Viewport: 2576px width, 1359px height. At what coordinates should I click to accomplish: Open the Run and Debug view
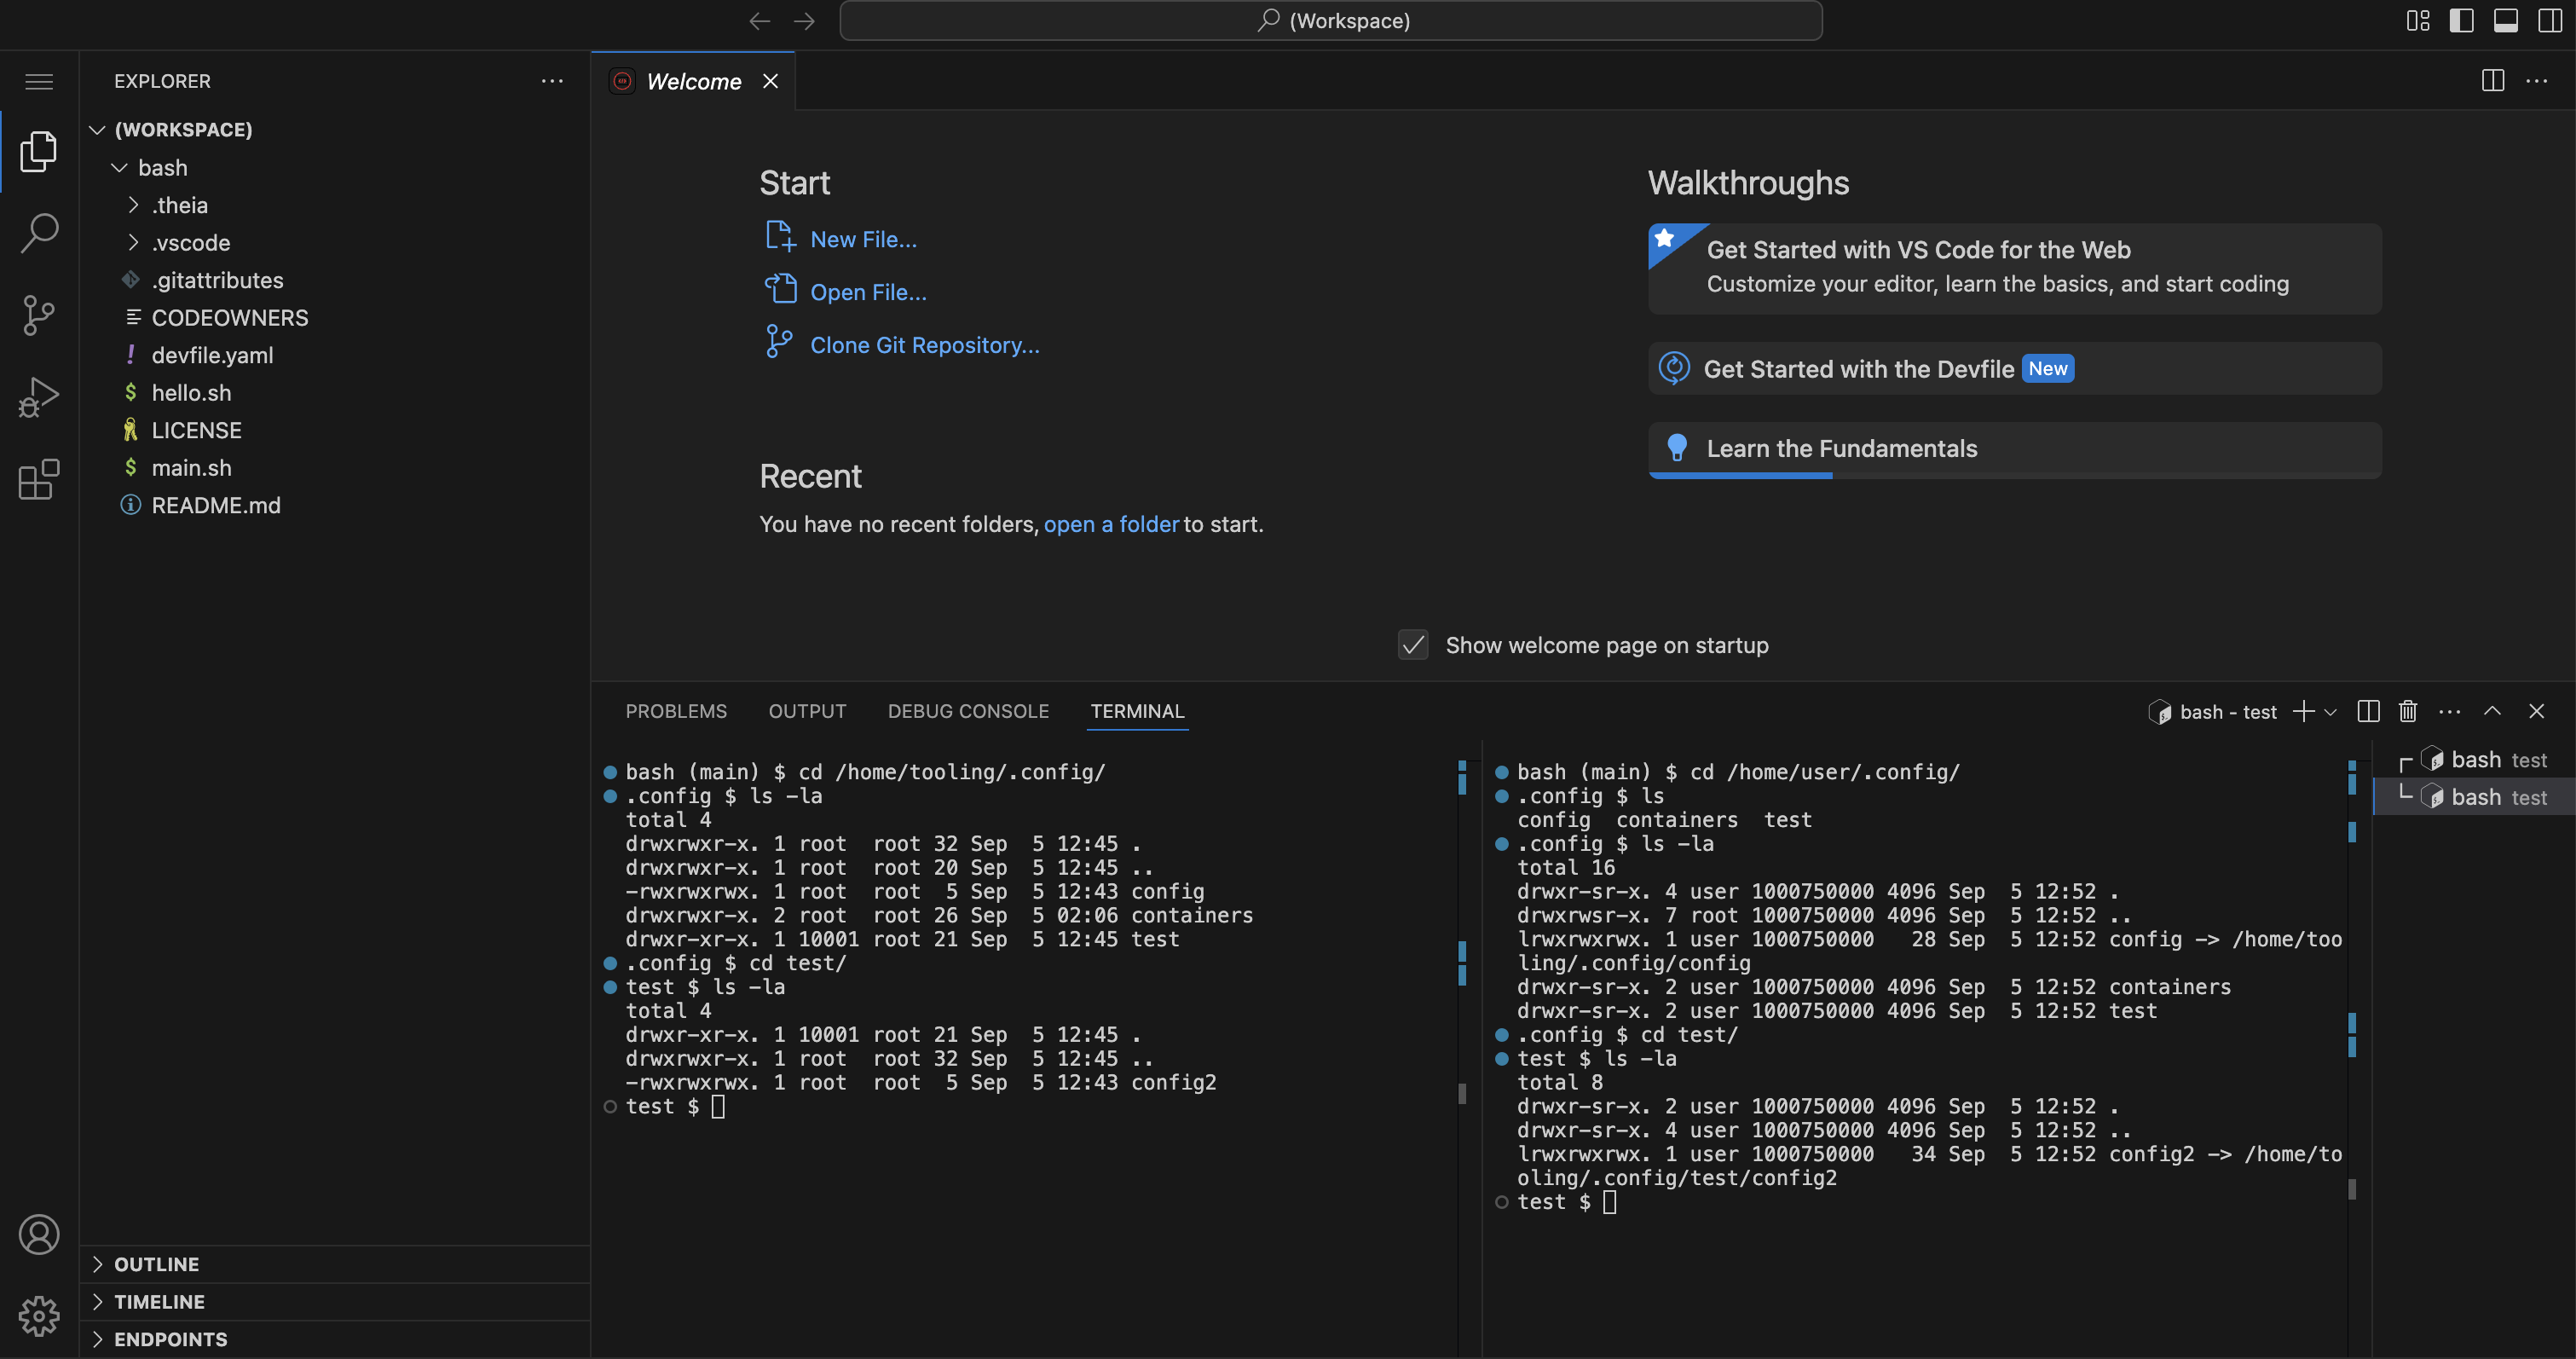[x=39, y=397]
